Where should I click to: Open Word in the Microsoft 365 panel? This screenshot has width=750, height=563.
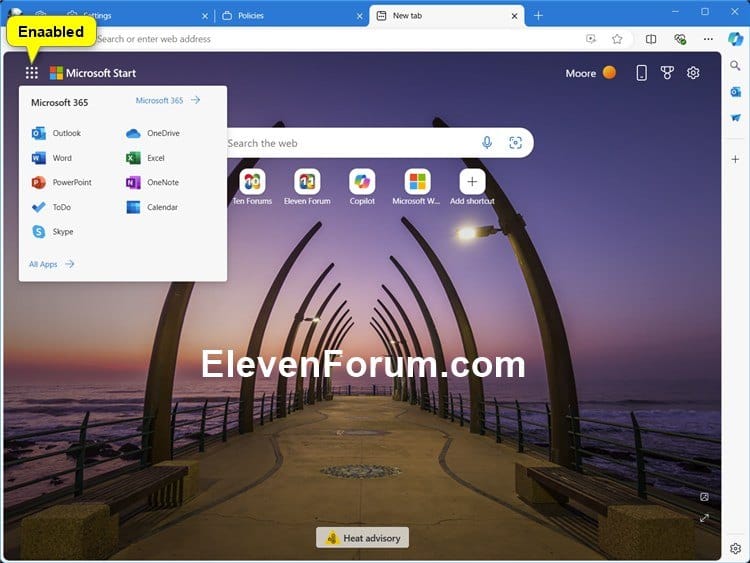pyautogui.click(x=52, y=158)
